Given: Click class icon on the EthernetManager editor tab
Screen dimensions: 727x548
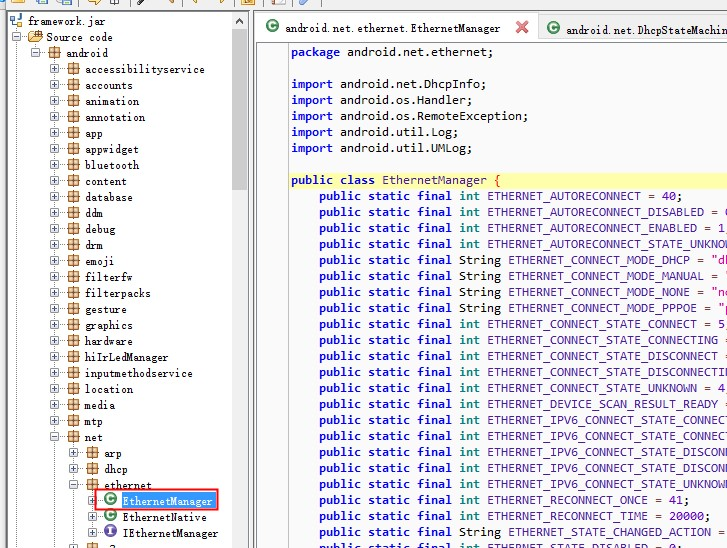Looking at the screenshot, I should click(x=273, y=26).
